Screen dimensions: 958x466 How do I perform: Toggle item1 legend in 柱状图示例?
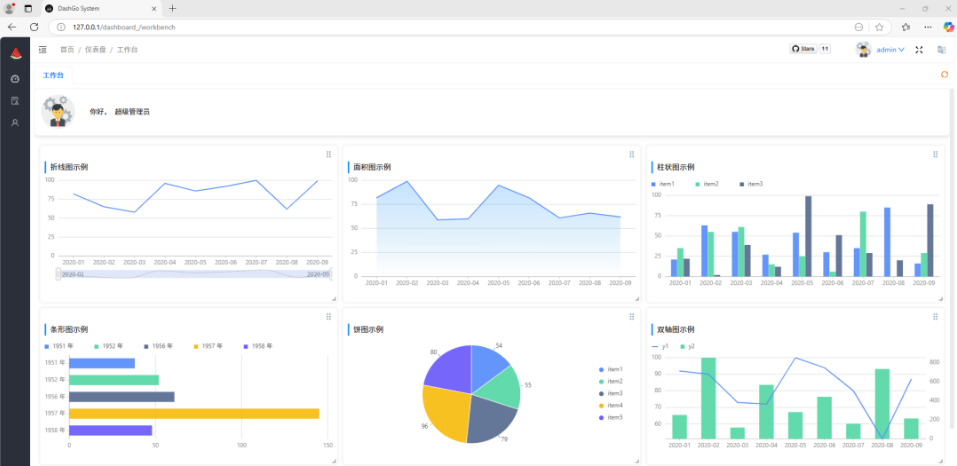(x=664, y=184)
